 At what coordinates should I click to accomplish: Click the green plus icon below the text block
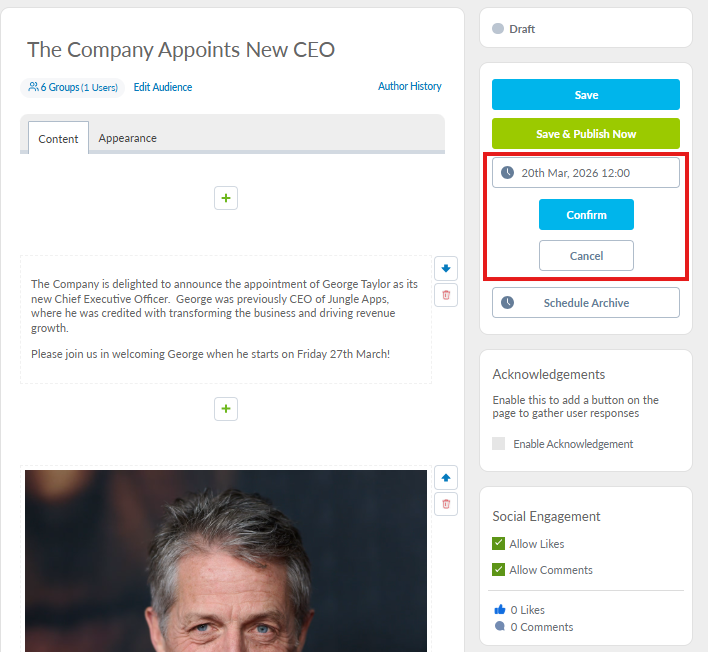coord(226,408)
